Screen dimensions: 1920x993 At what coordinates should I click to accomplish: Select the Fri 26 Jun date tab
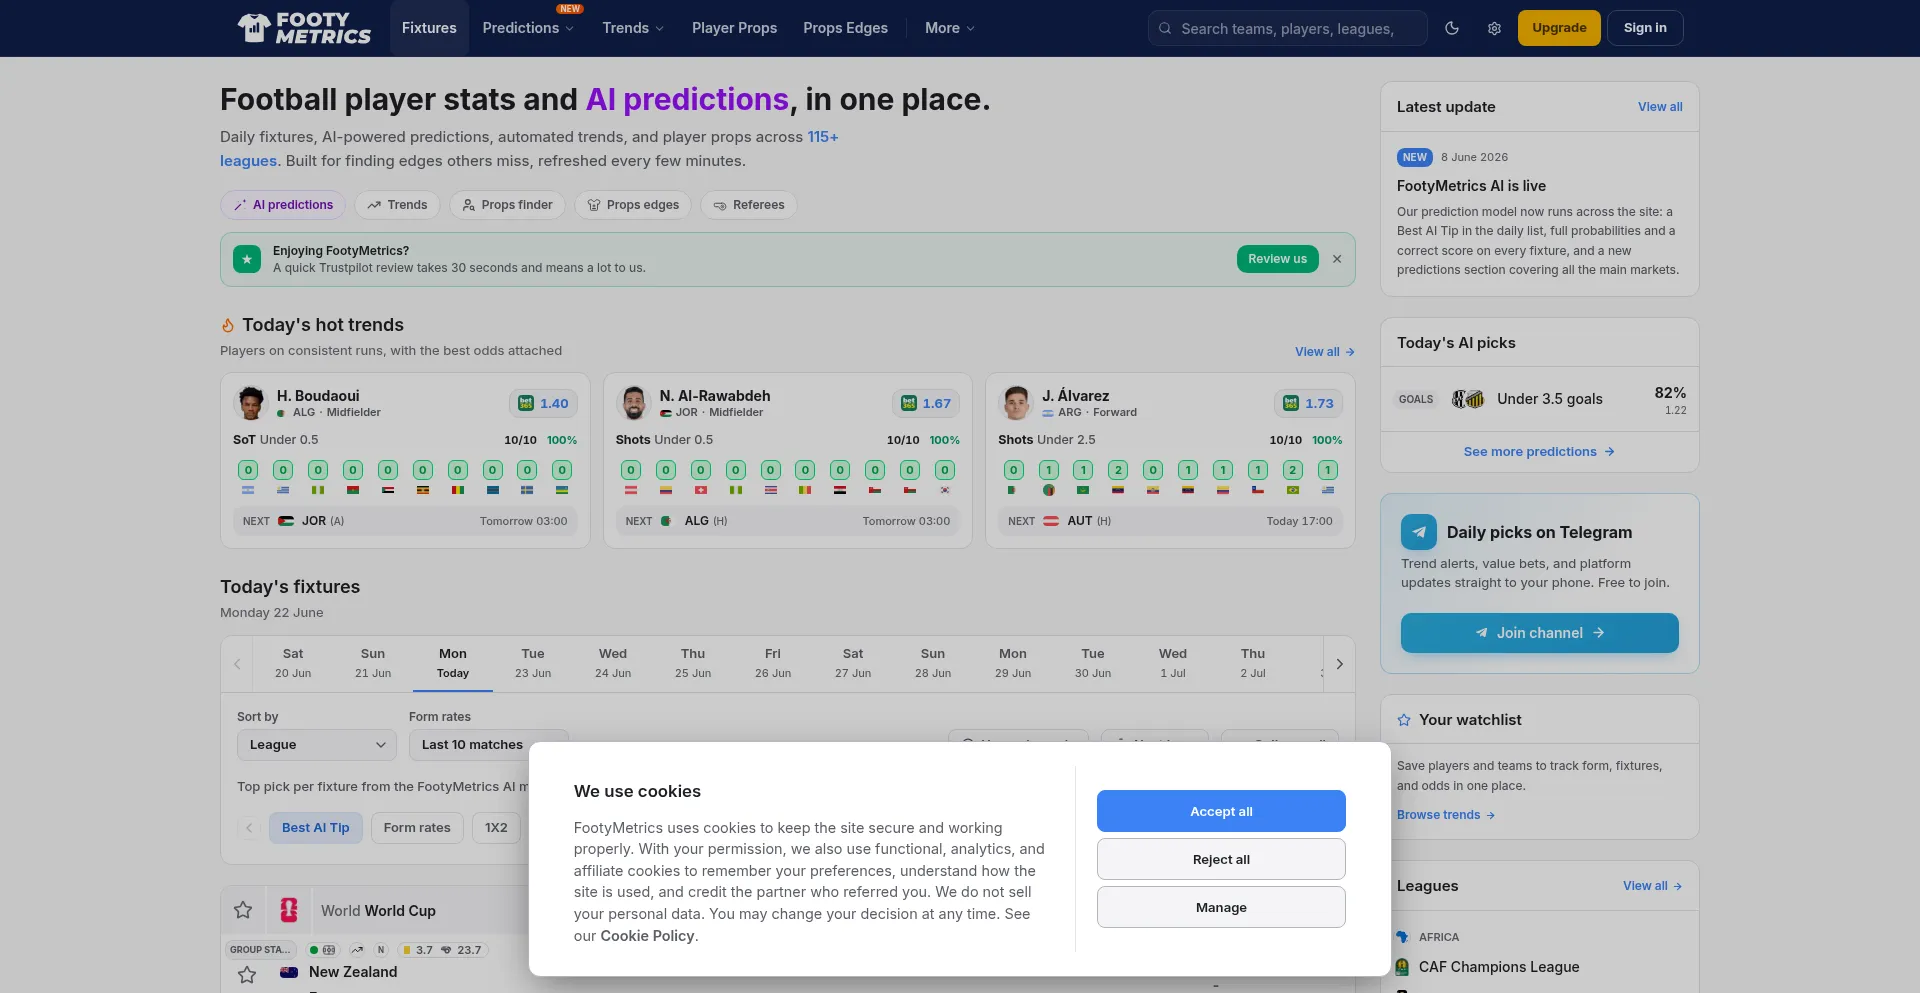773,664
